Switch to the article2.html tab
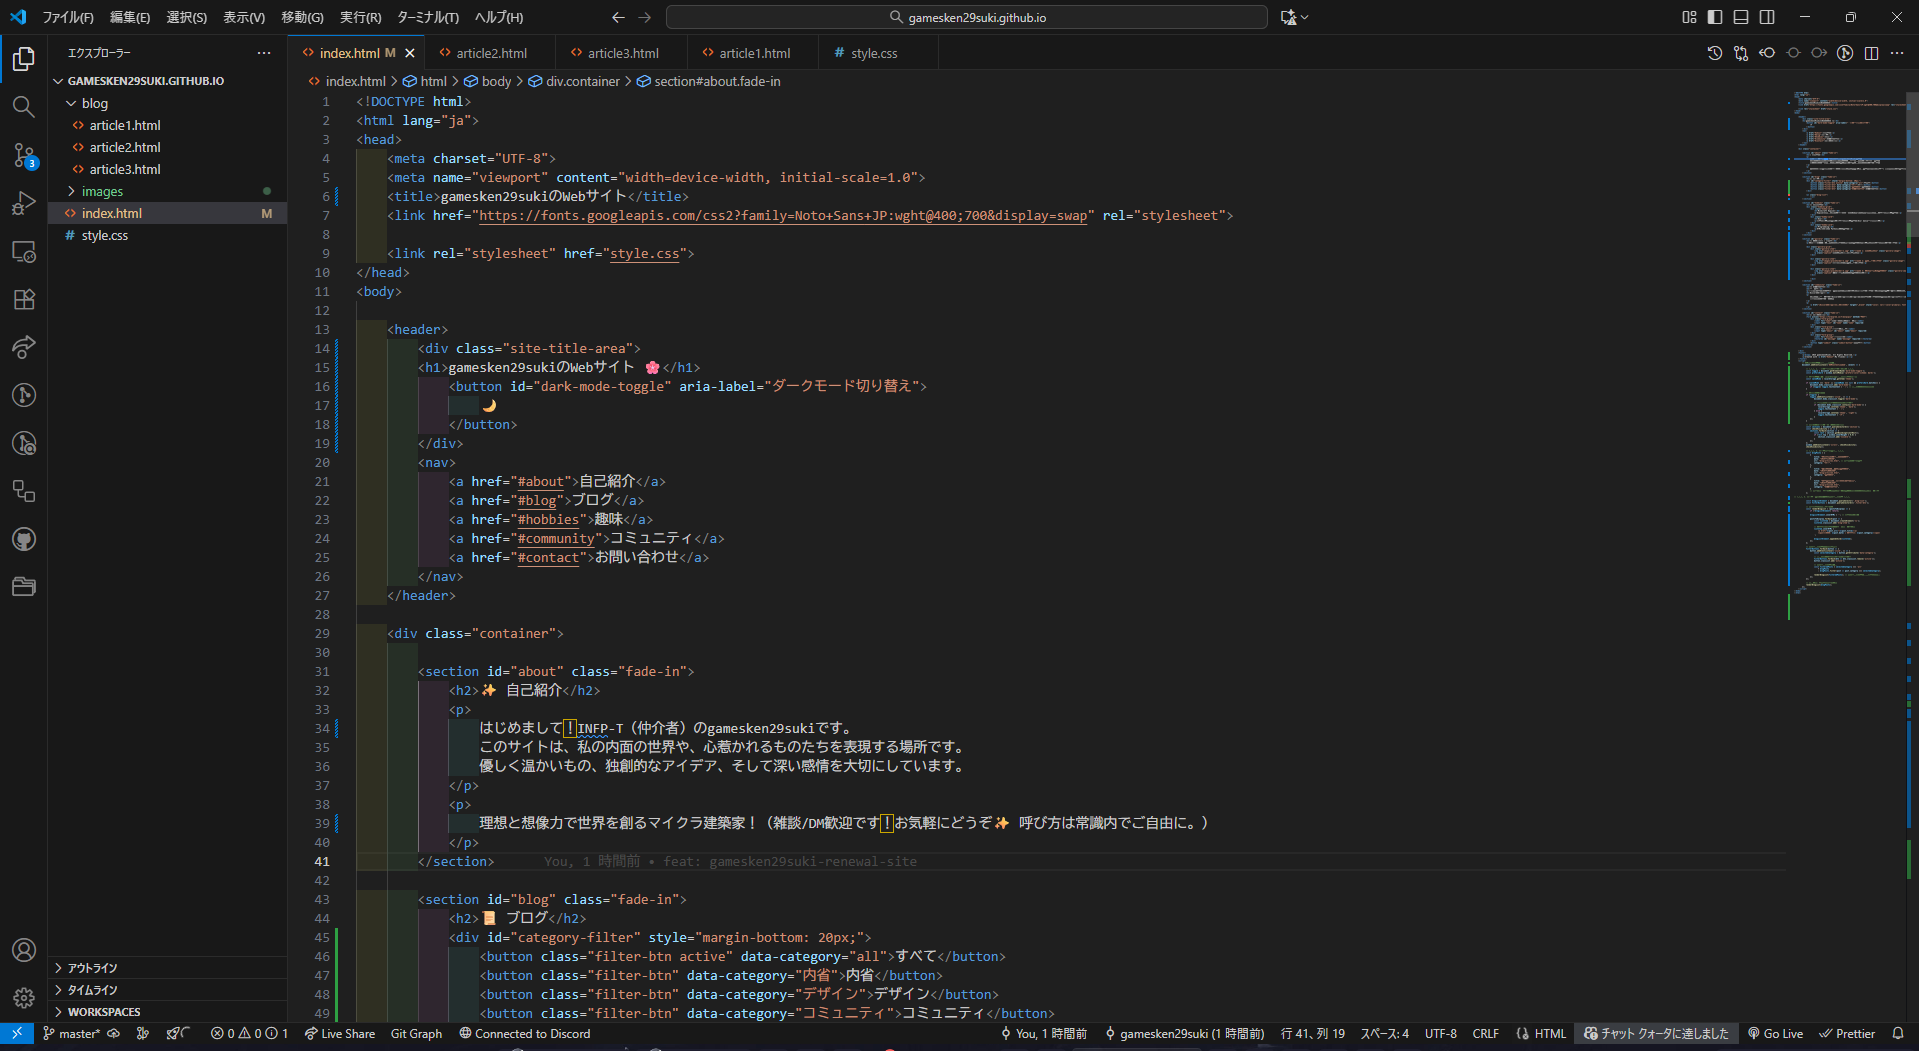 (x=491, y=52)
